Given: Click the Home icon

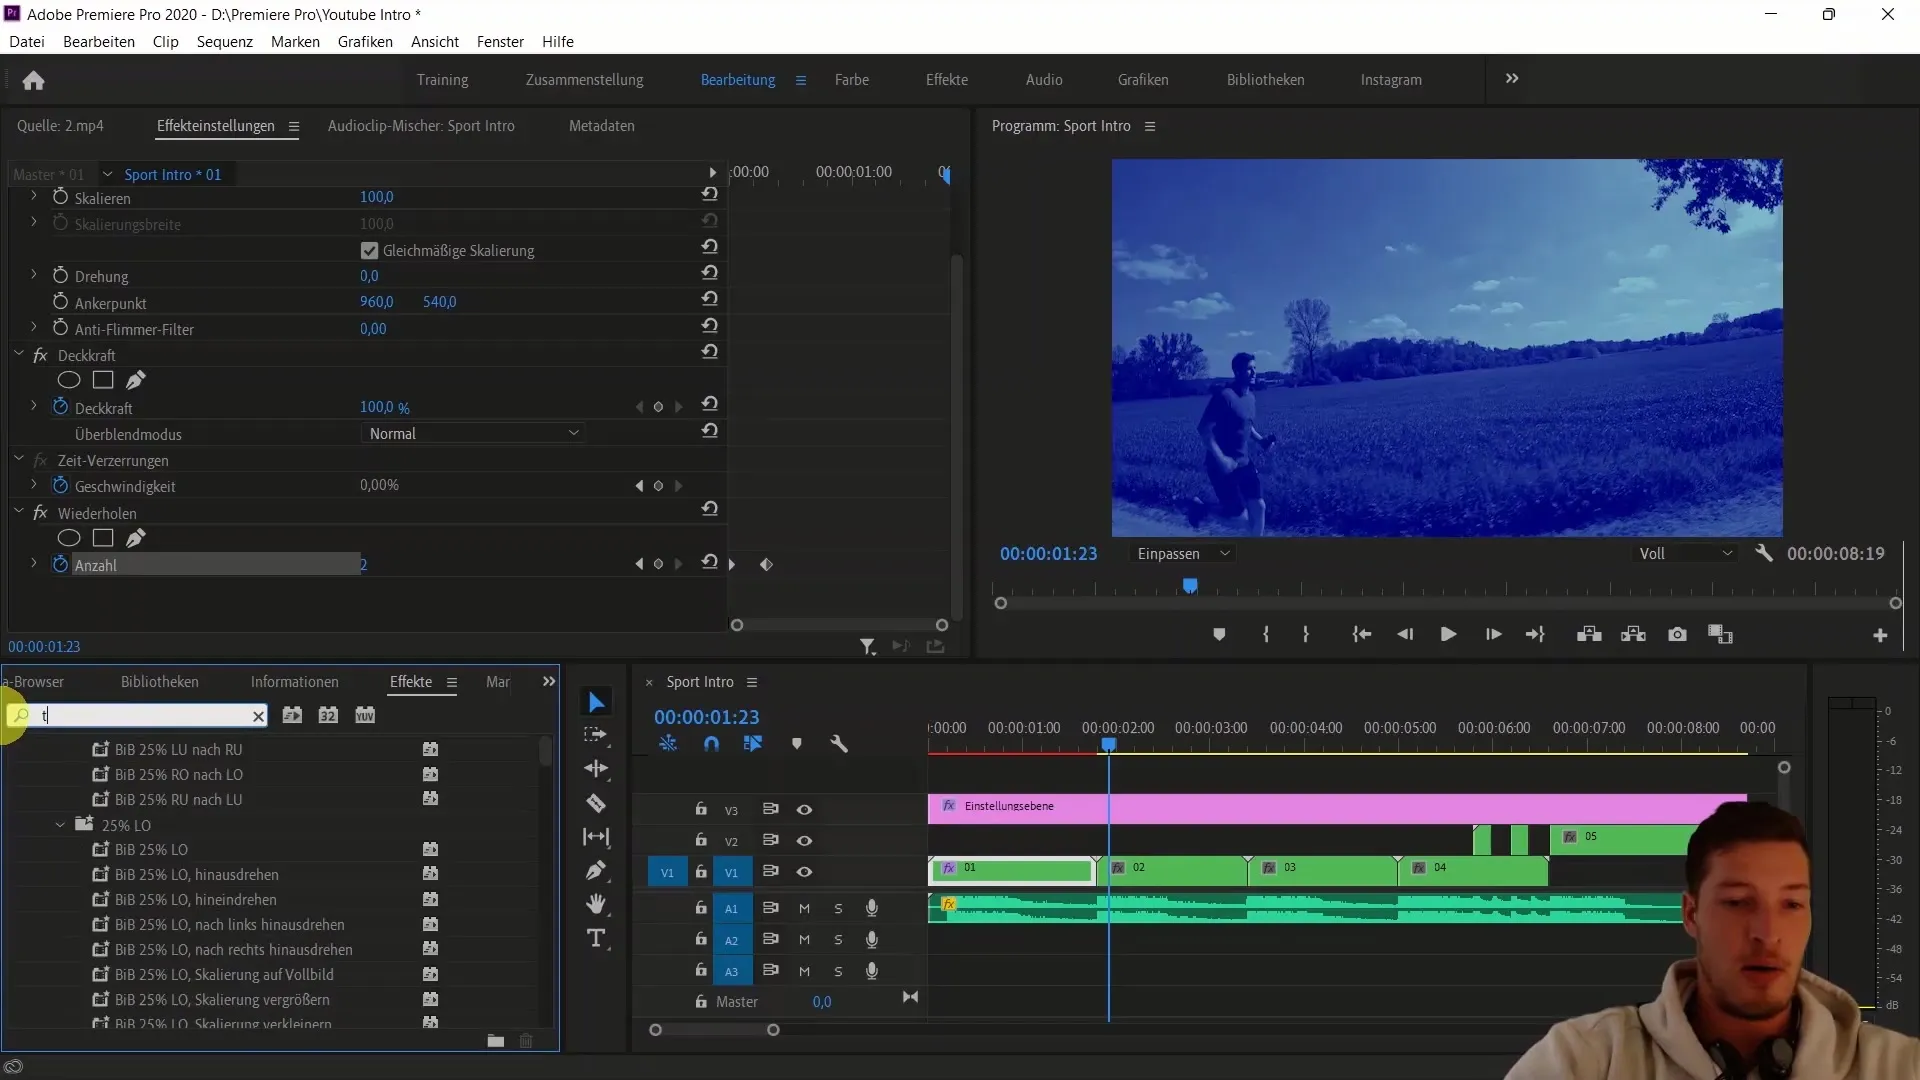Looking at the screenshot, I should (x=33, y=80).
